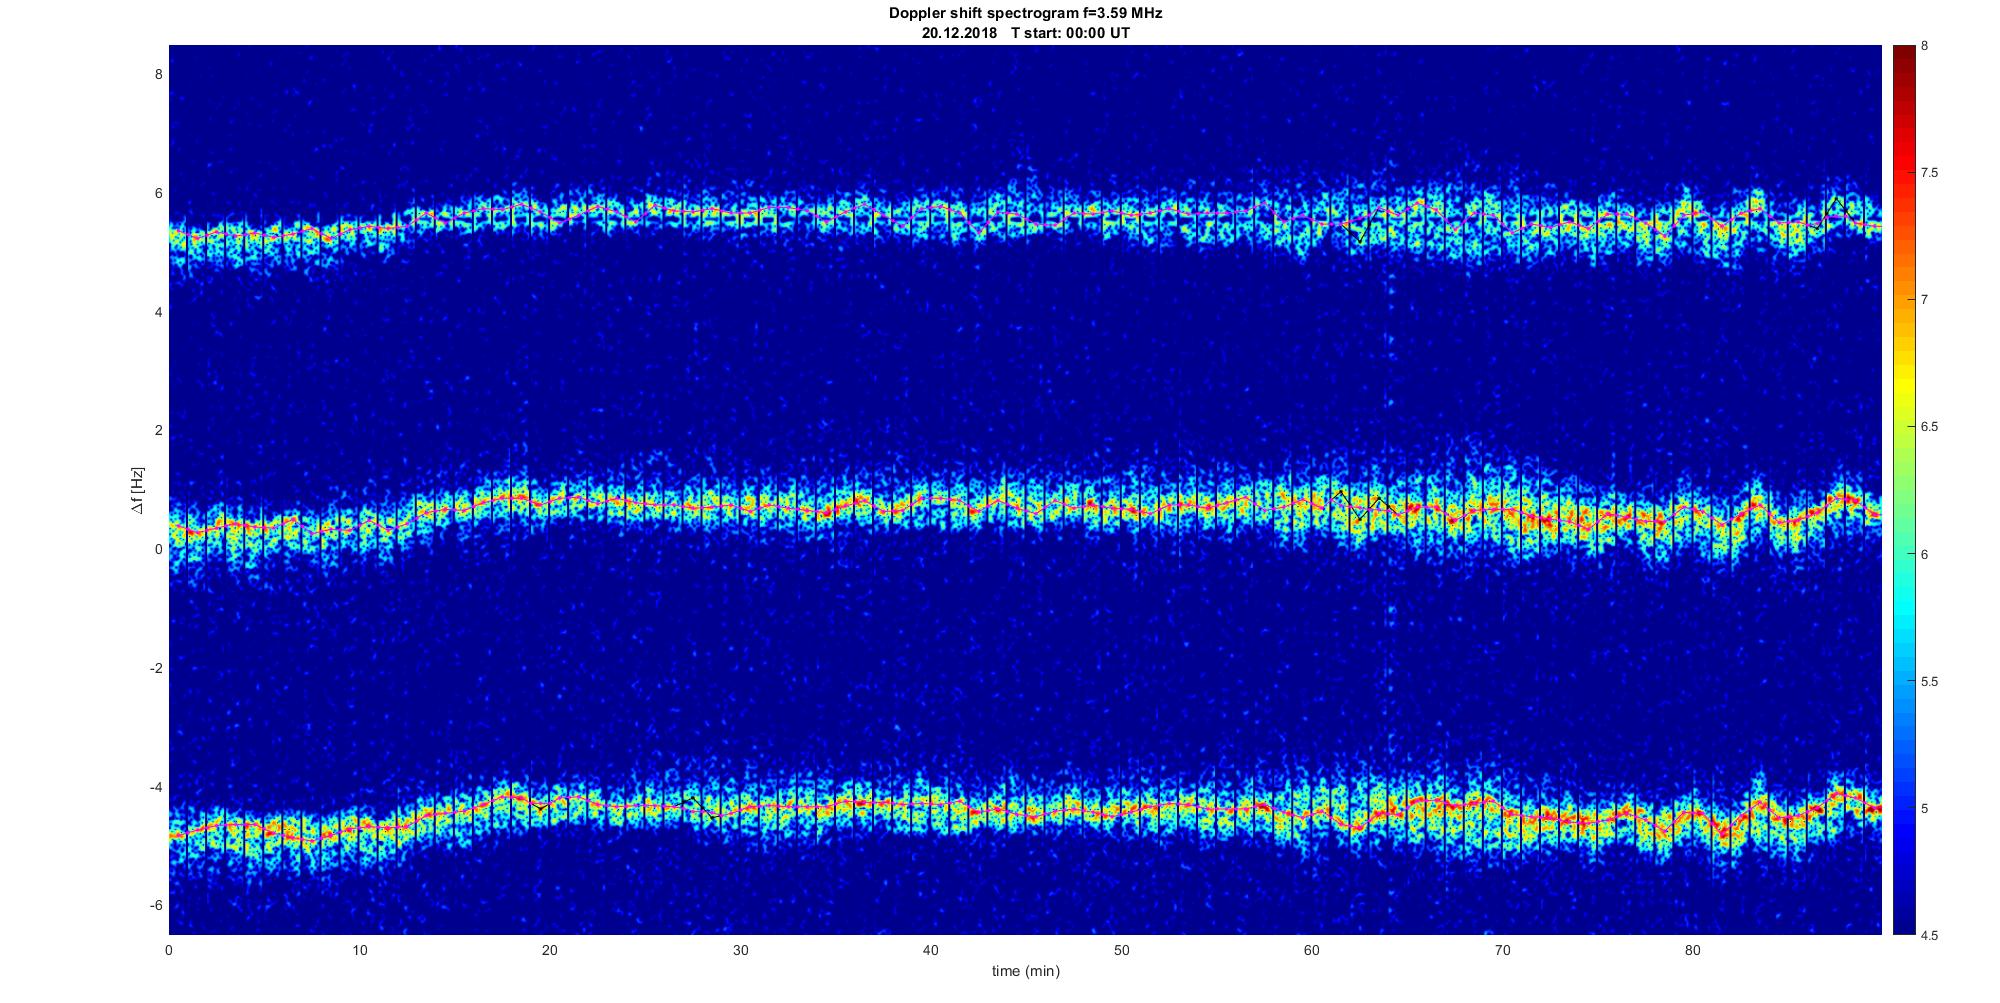
Task: Click the y-axis tick label 2
Action: point(158,431)
